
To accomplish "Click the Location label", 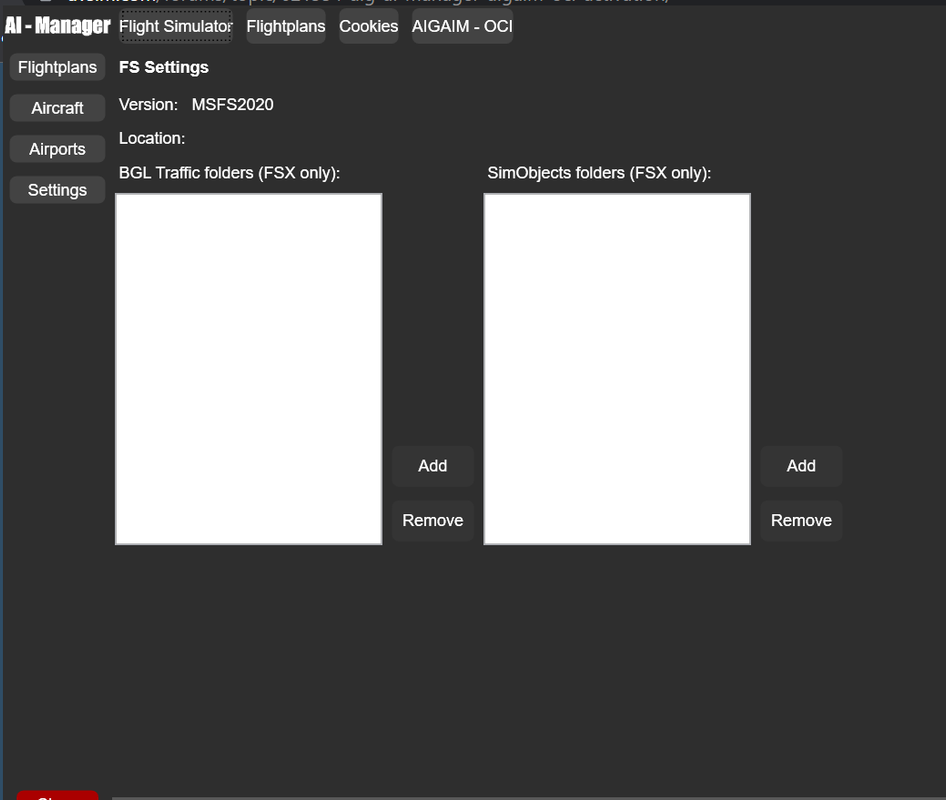I will point(152,138).
